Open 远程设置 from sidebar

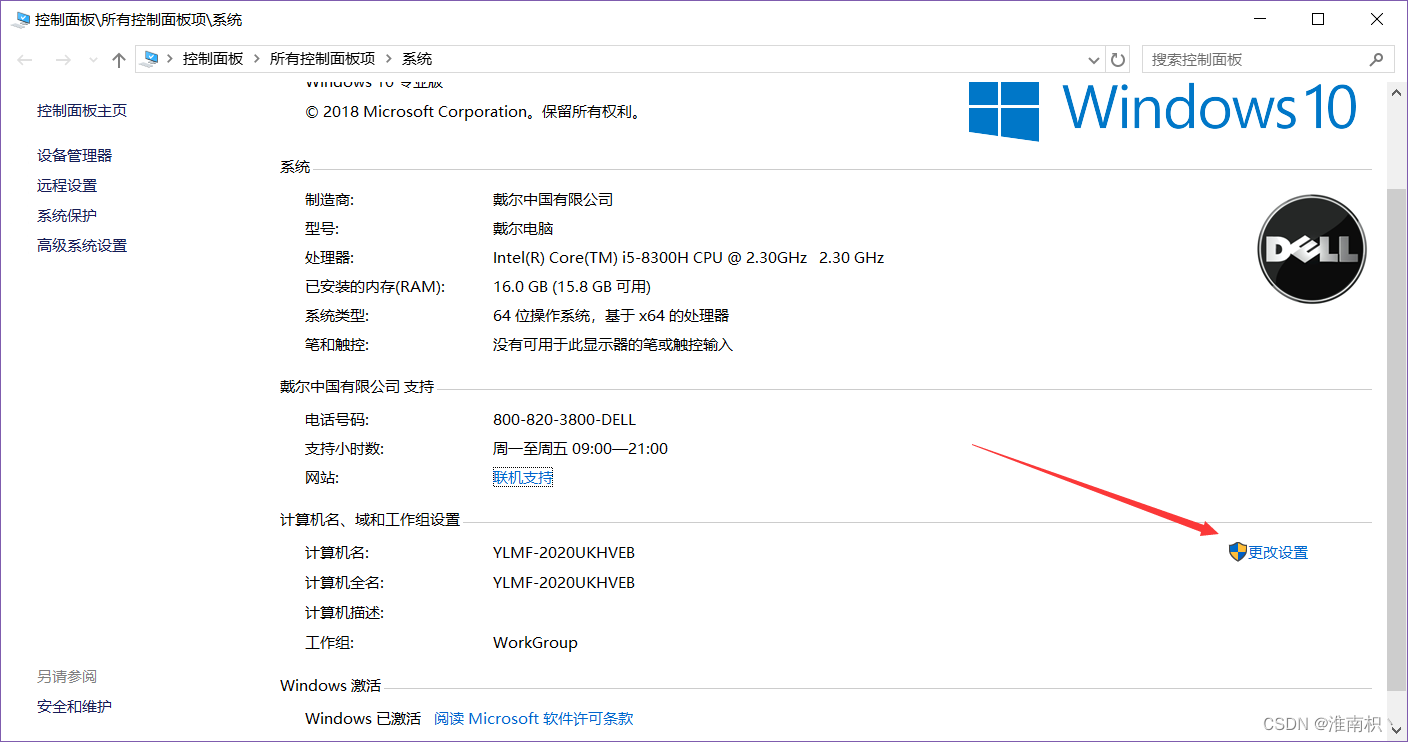(67, 186)
